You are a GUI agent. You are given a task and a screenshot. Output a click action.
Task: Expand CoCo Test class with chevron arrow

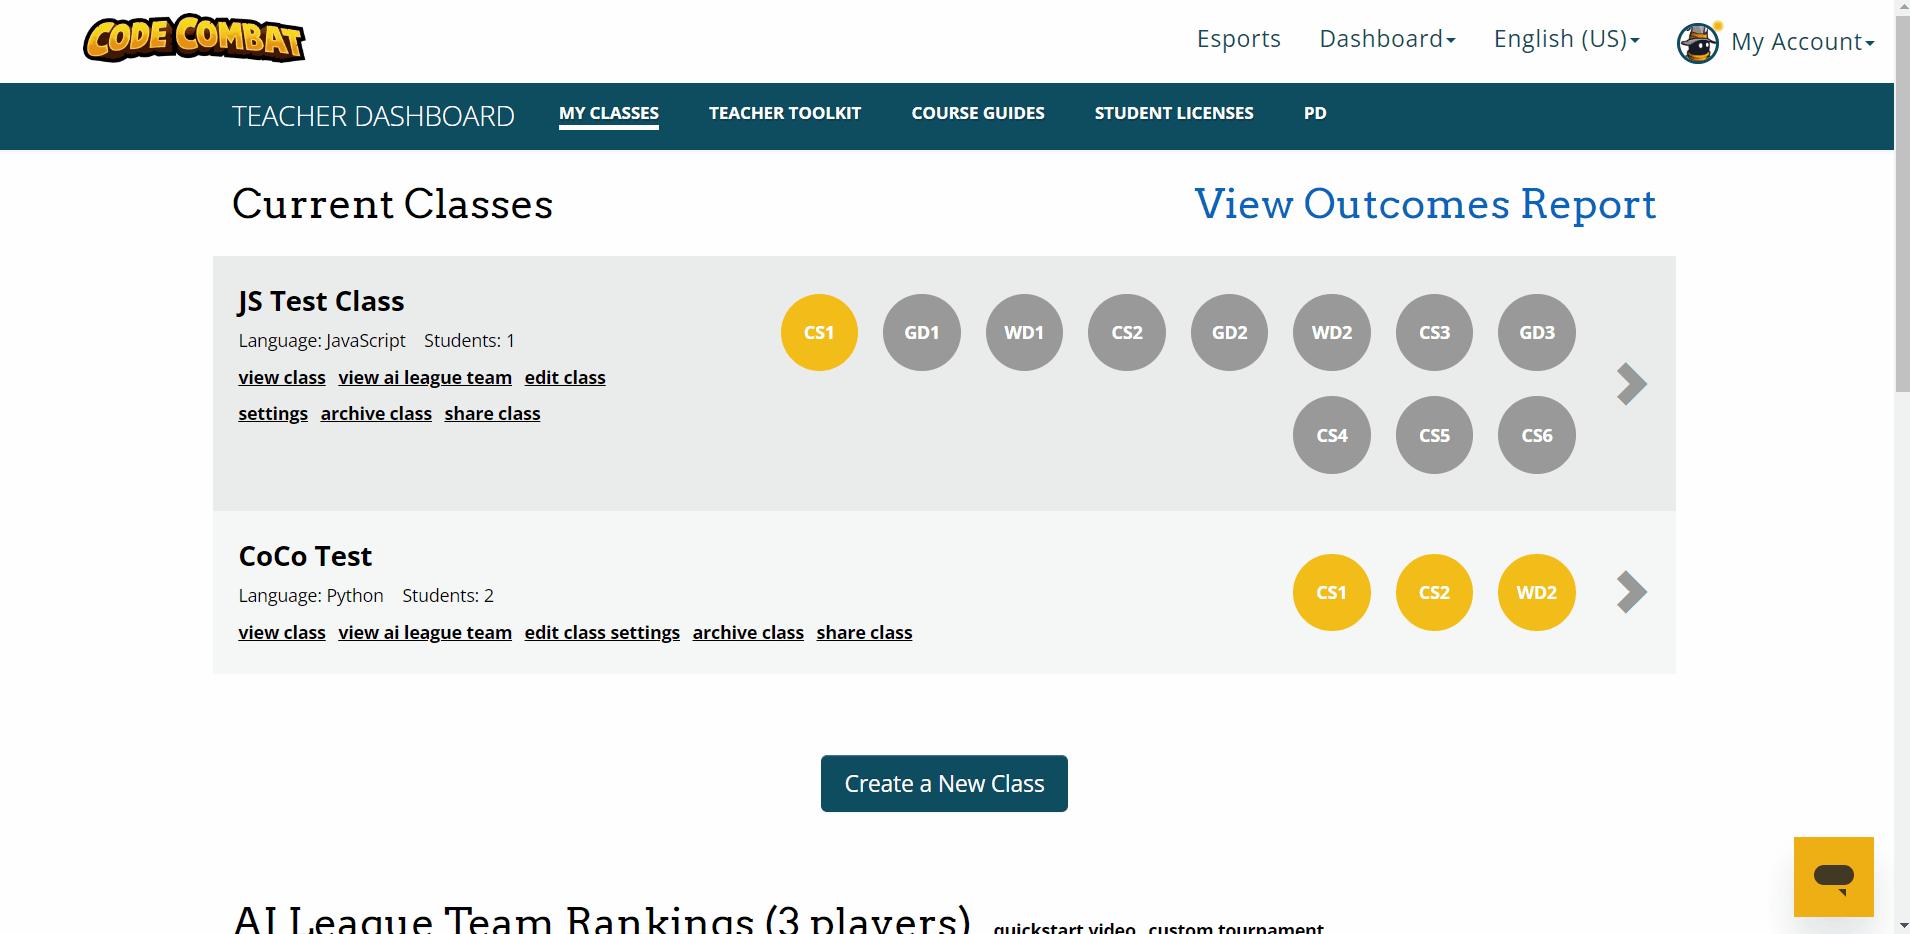click(x=1631, y=592)
